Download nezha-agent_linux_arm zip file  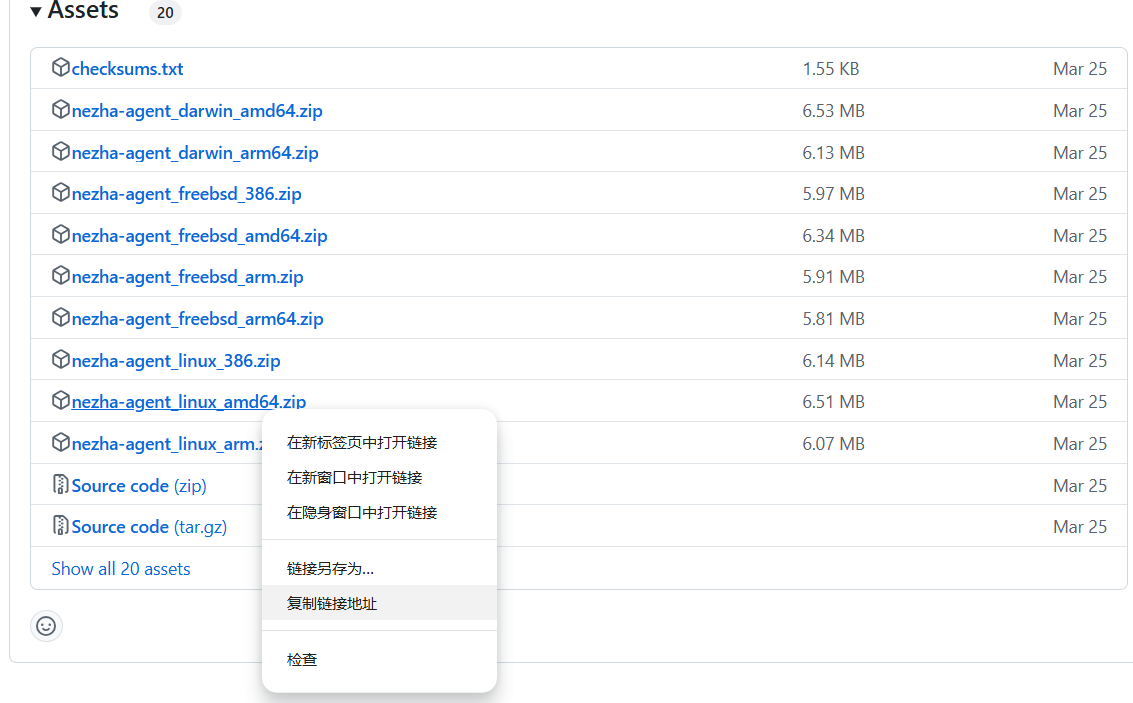[167, 444]
